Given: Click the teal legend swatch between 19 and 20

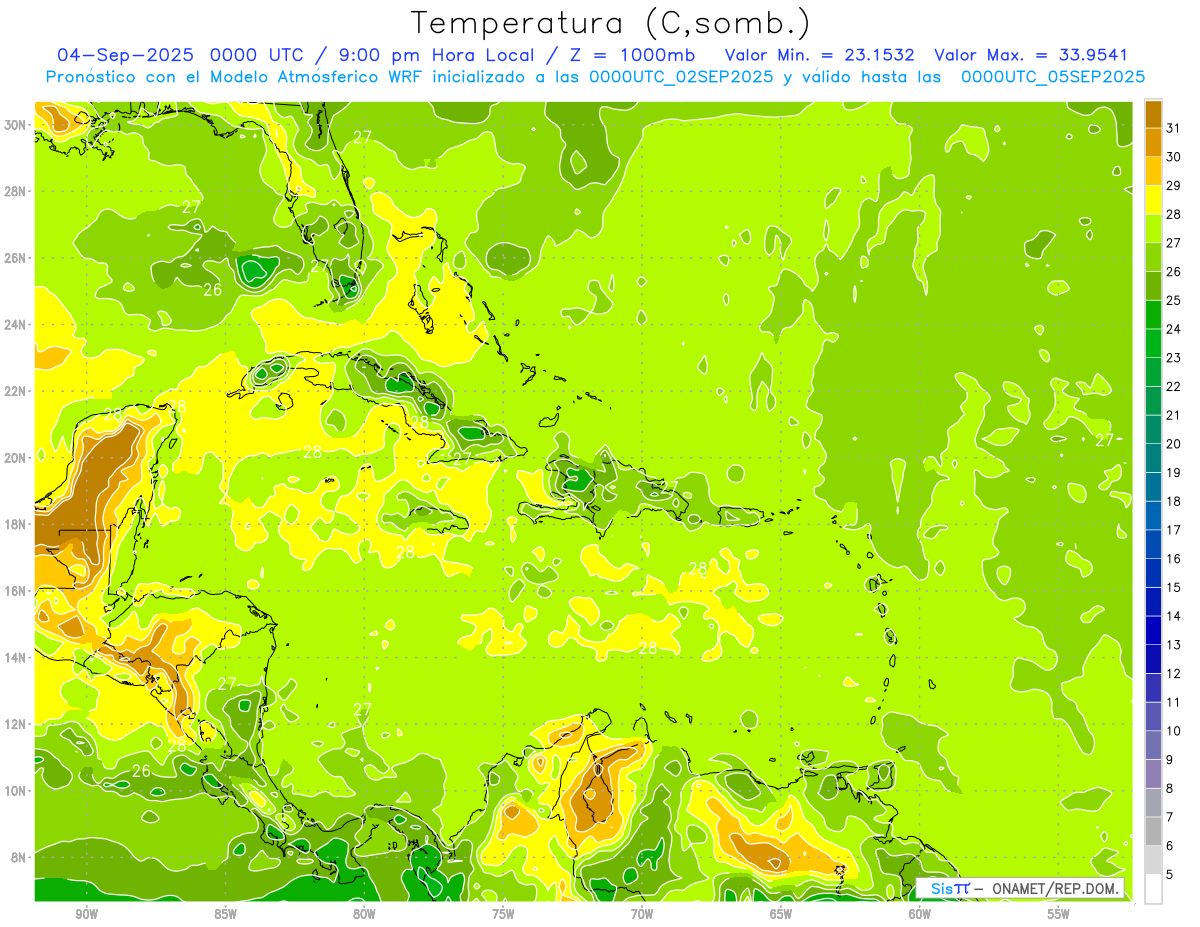Looking at the screenshot, I should 1153,458.
